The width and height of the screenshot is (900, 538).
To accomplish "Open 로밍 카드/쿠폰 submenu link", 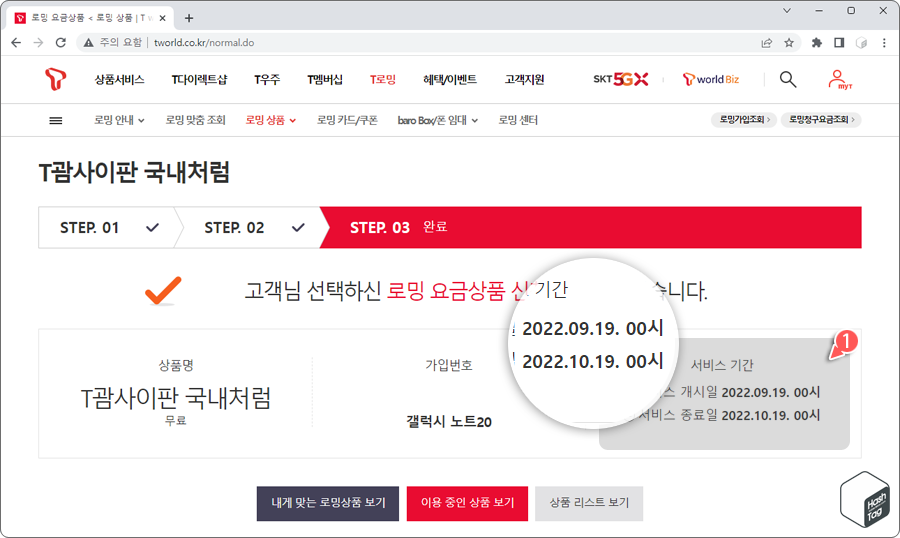I will pos(347,120).
